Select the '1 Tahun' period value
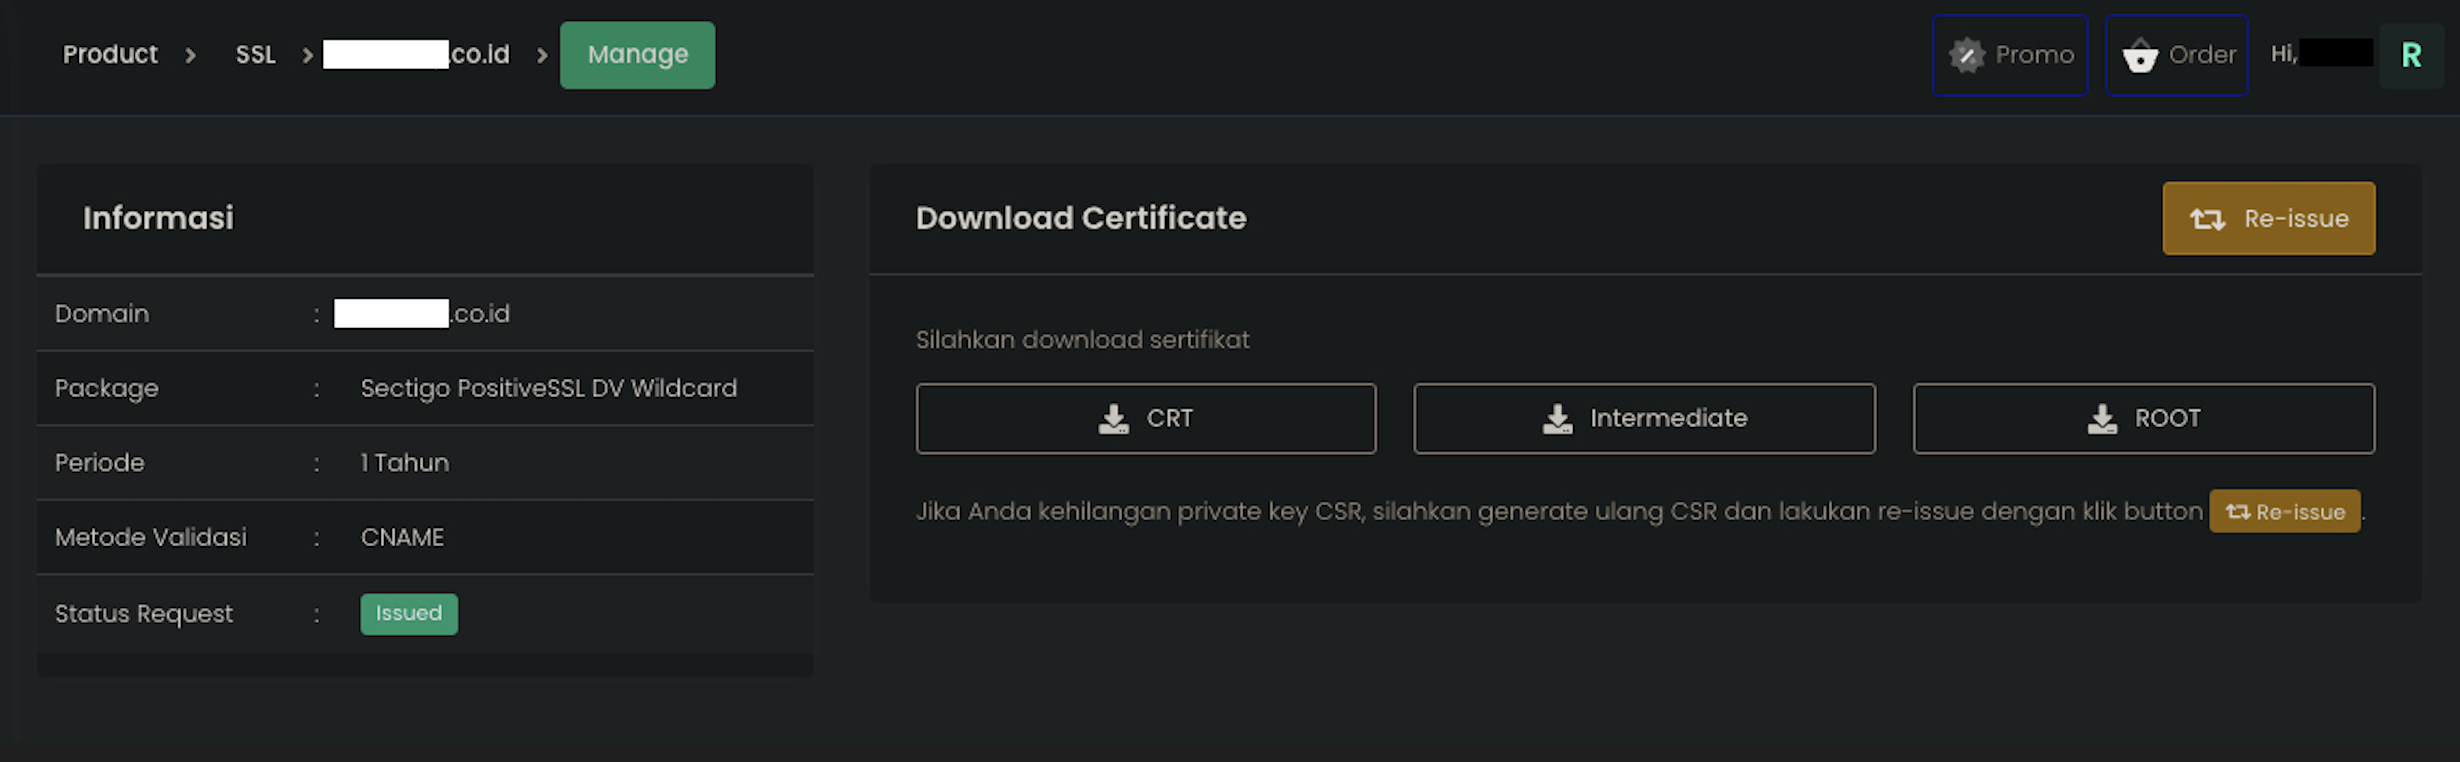The image size is (2460, 762). [x=405, y=463]
